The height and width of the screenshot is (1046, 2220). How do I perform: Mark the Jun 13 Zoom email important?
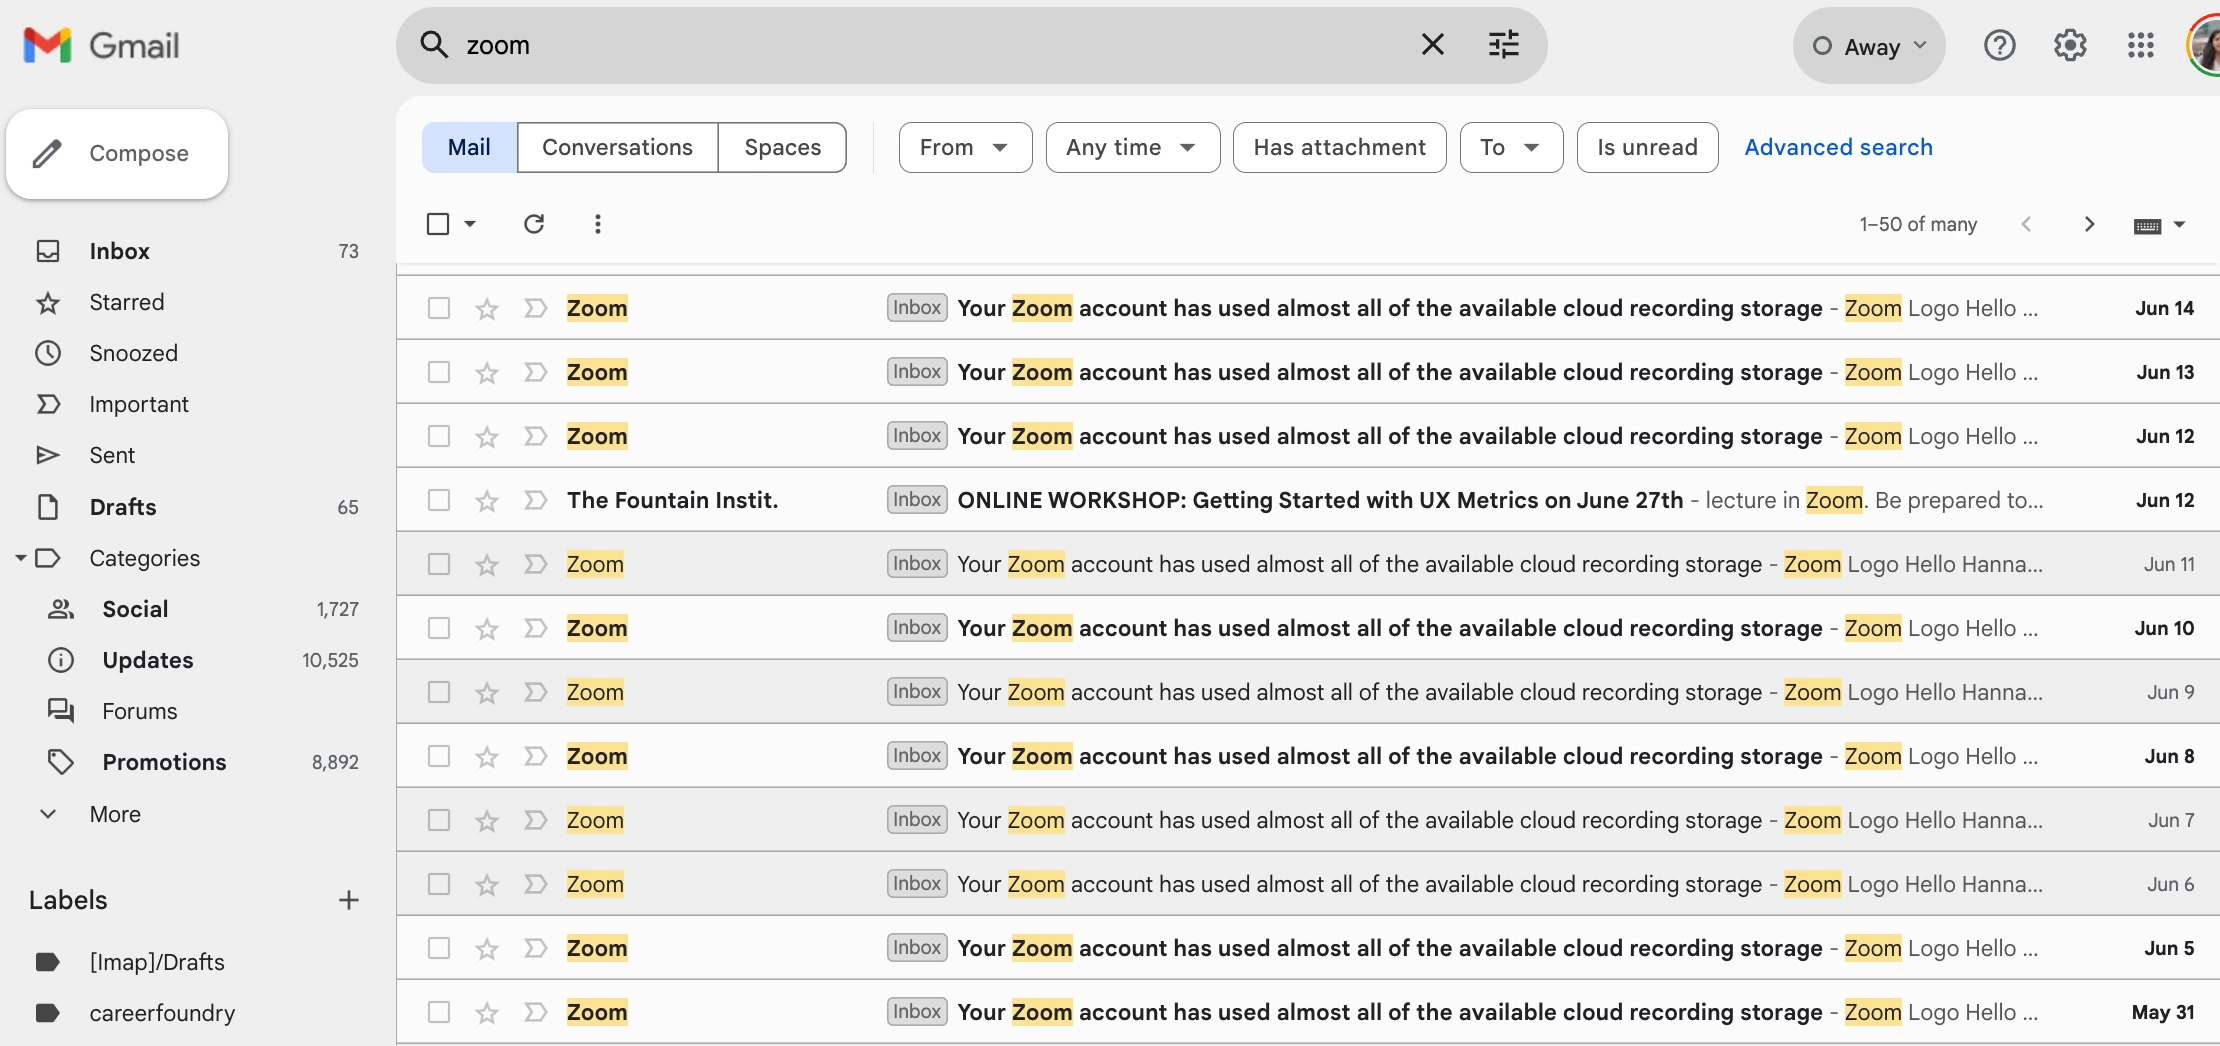point(535,372)
